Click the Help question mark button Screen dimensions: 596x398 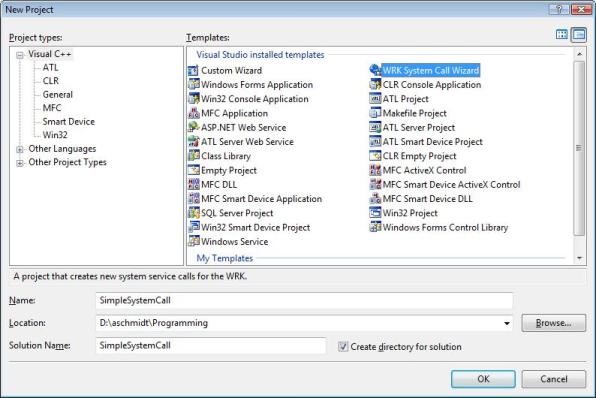[x=559, y=9]
